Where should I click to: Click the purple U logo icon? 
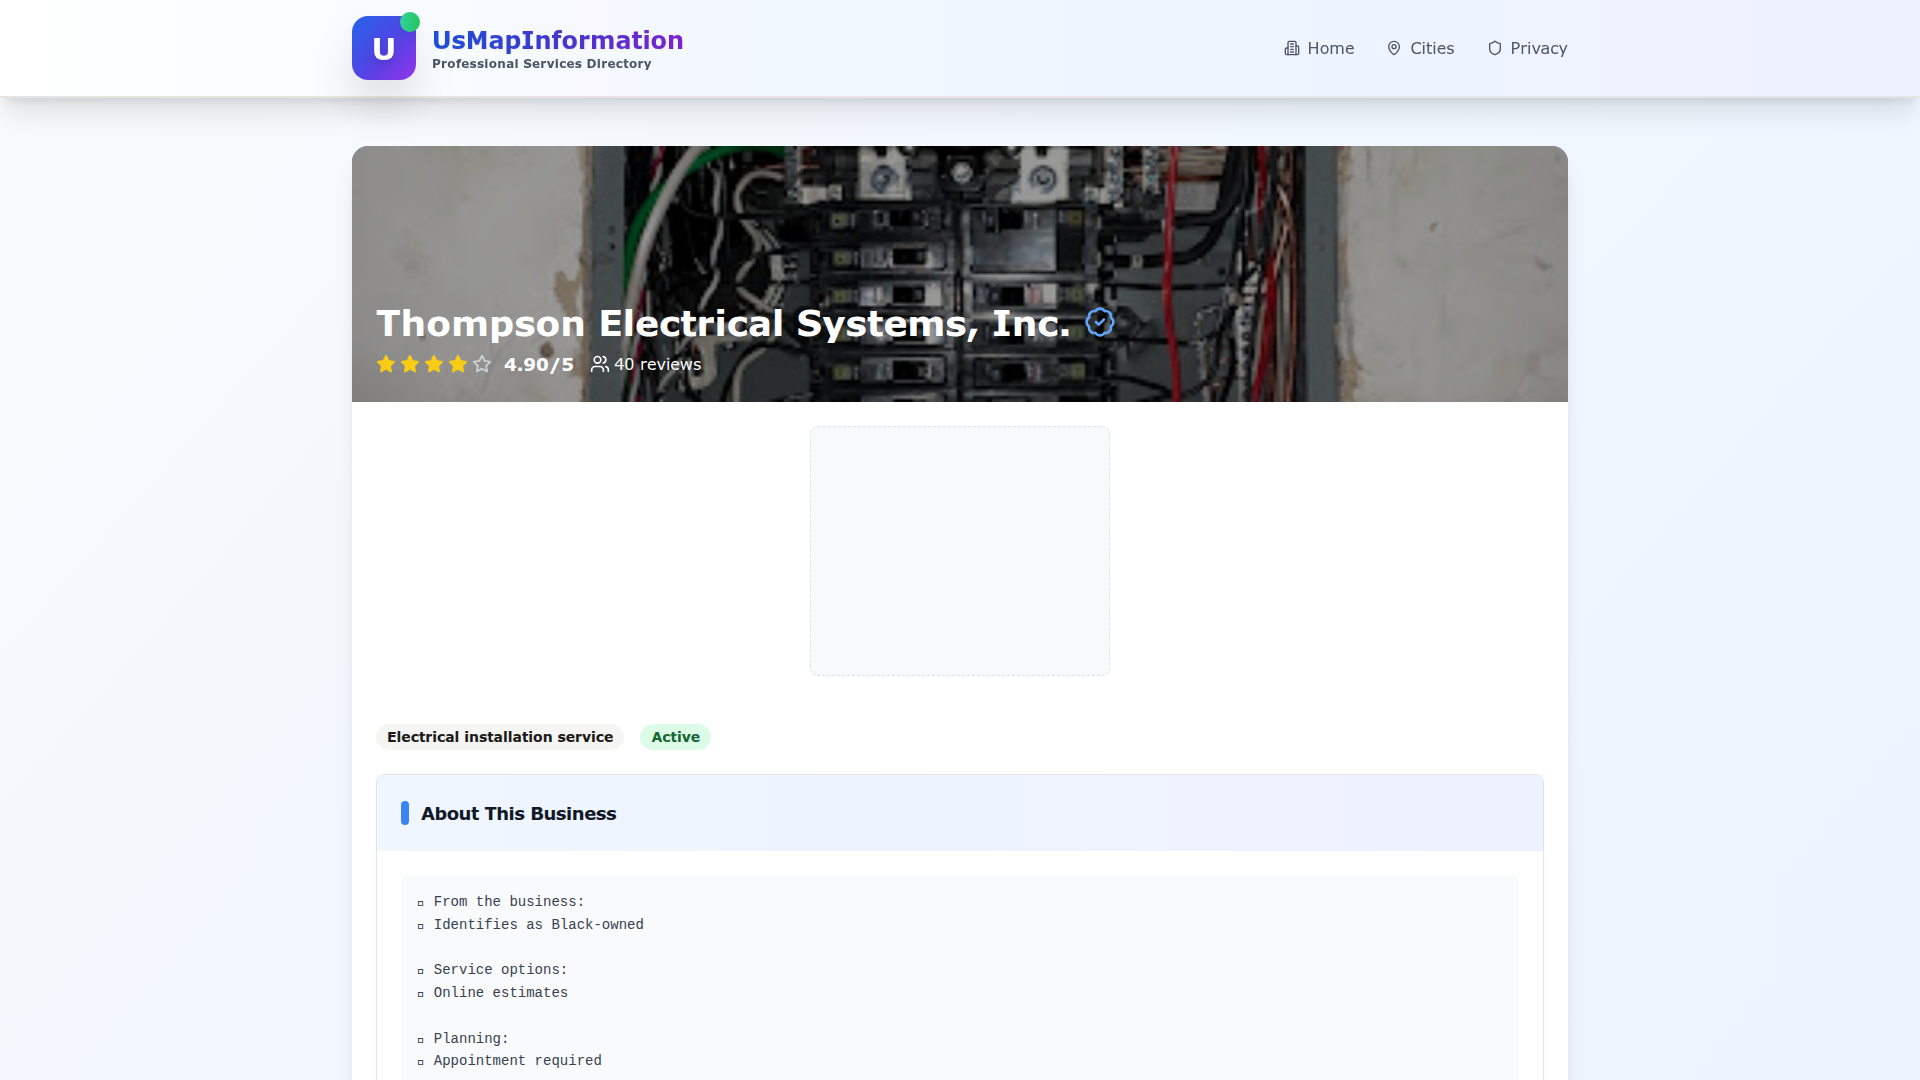tap(384, 48)
